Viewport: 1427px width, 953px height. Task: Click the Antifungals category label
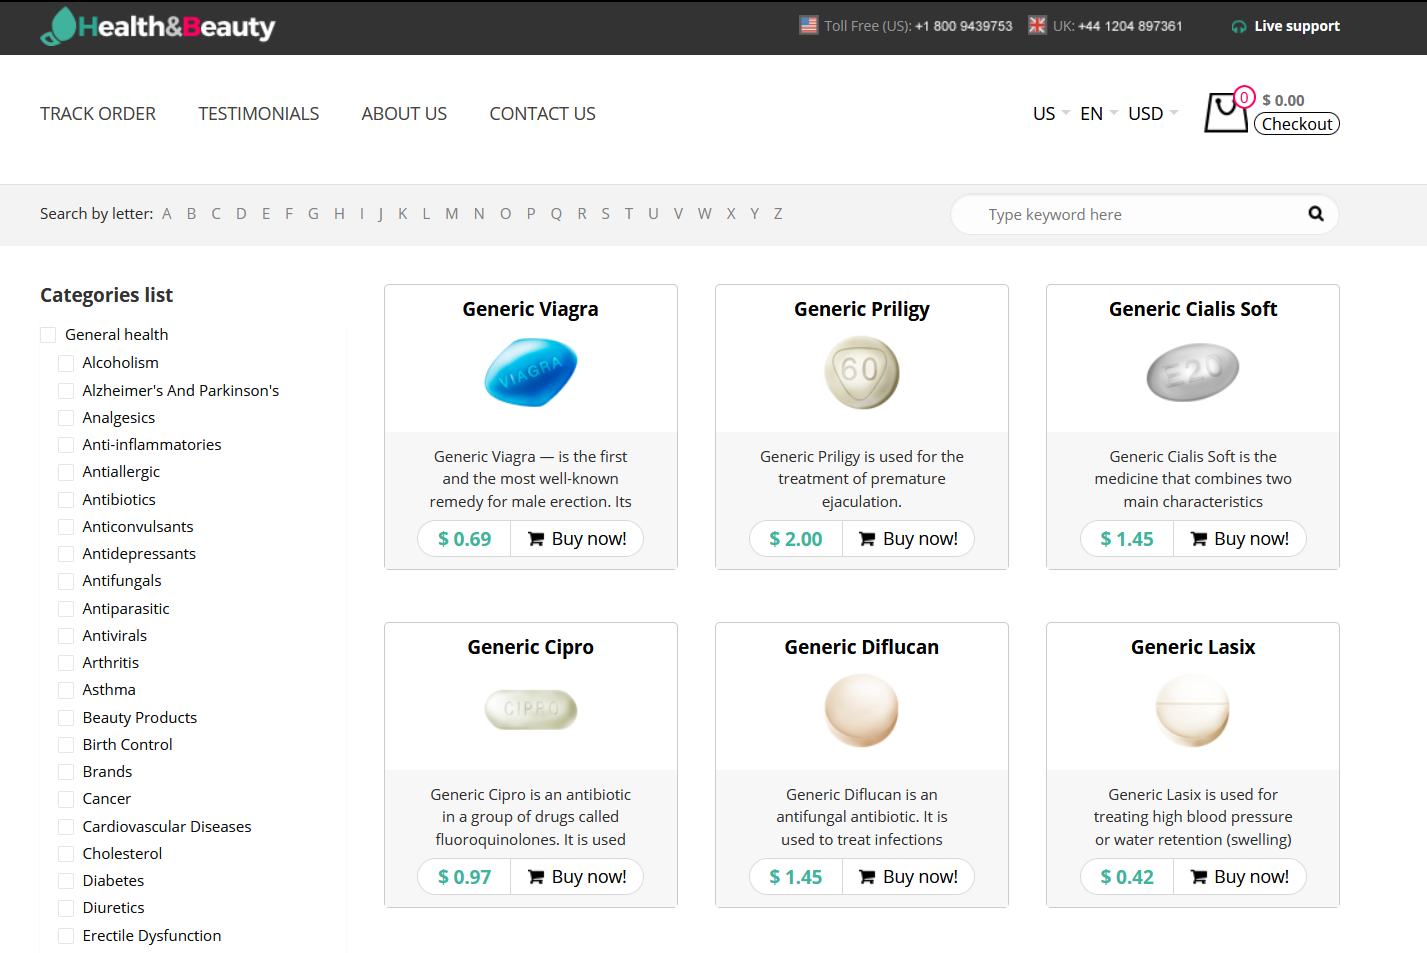pyautogui.click(x=122, y=581)
